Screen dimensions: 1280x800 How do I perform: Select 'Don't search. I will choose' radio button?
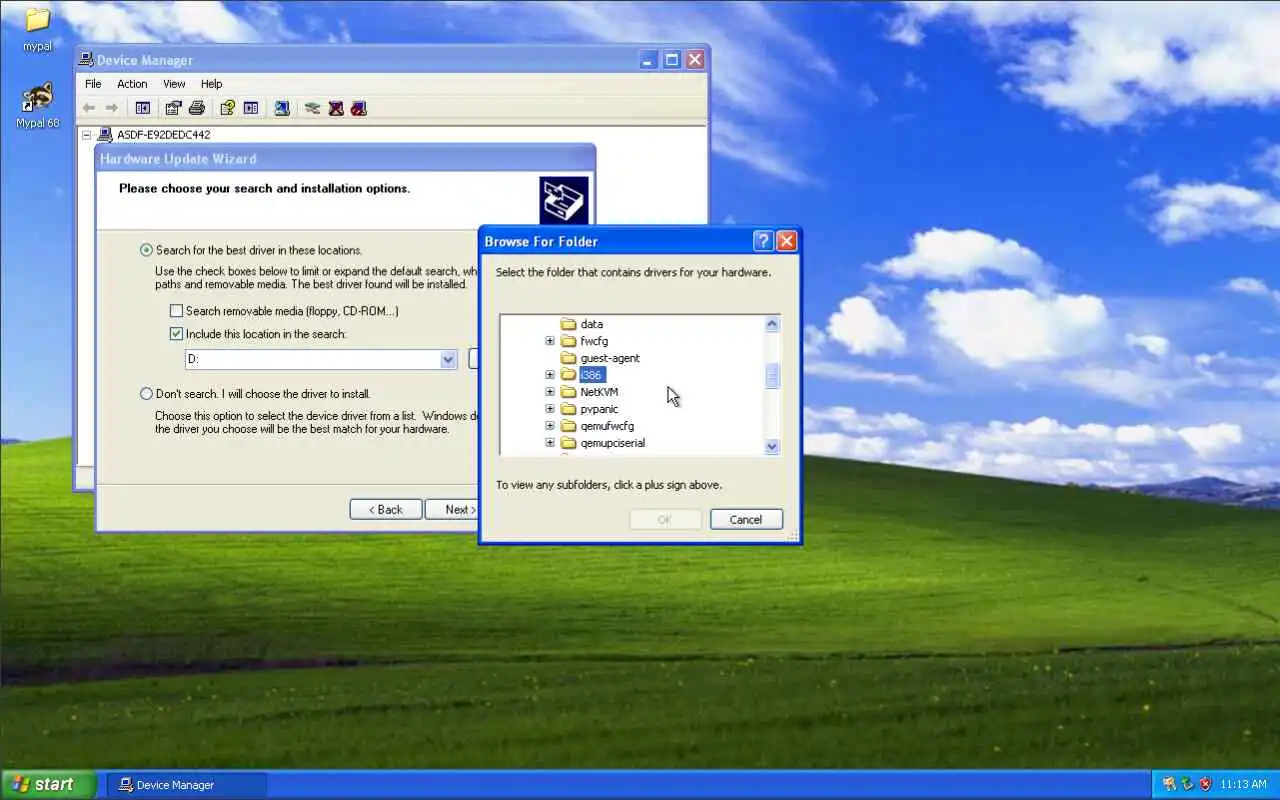click(x=146, y=394)
